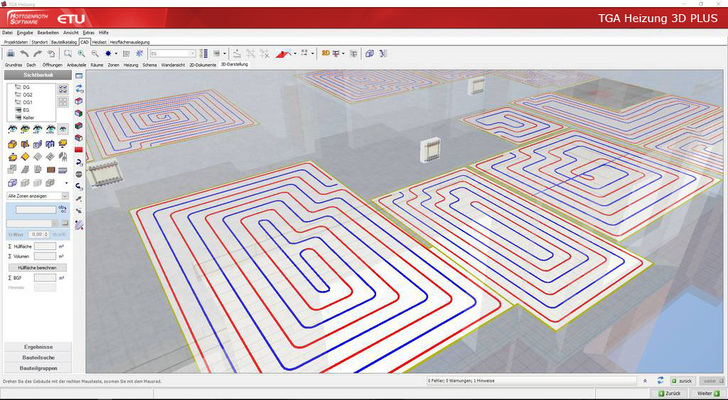728x400 pixels.
Task: Open the Extras menu
Action: (89, 33)
